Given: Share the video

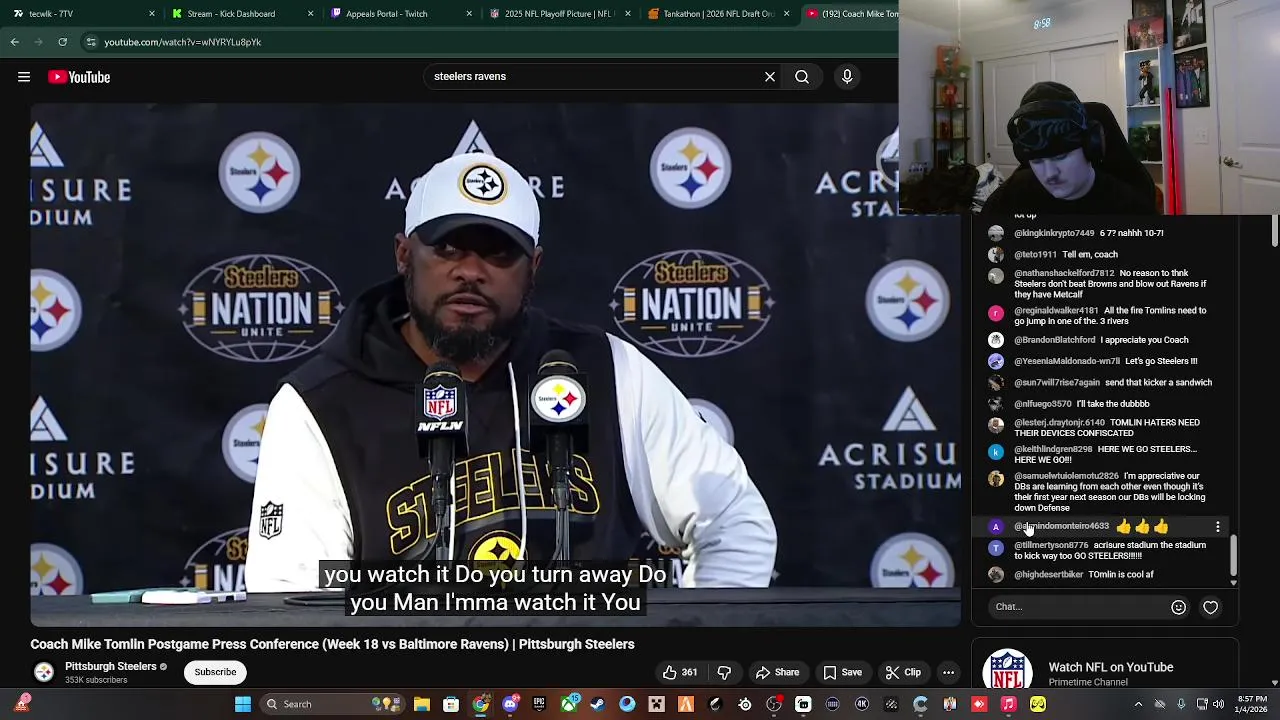Looking at the screenshot, I should coord(777,672).
